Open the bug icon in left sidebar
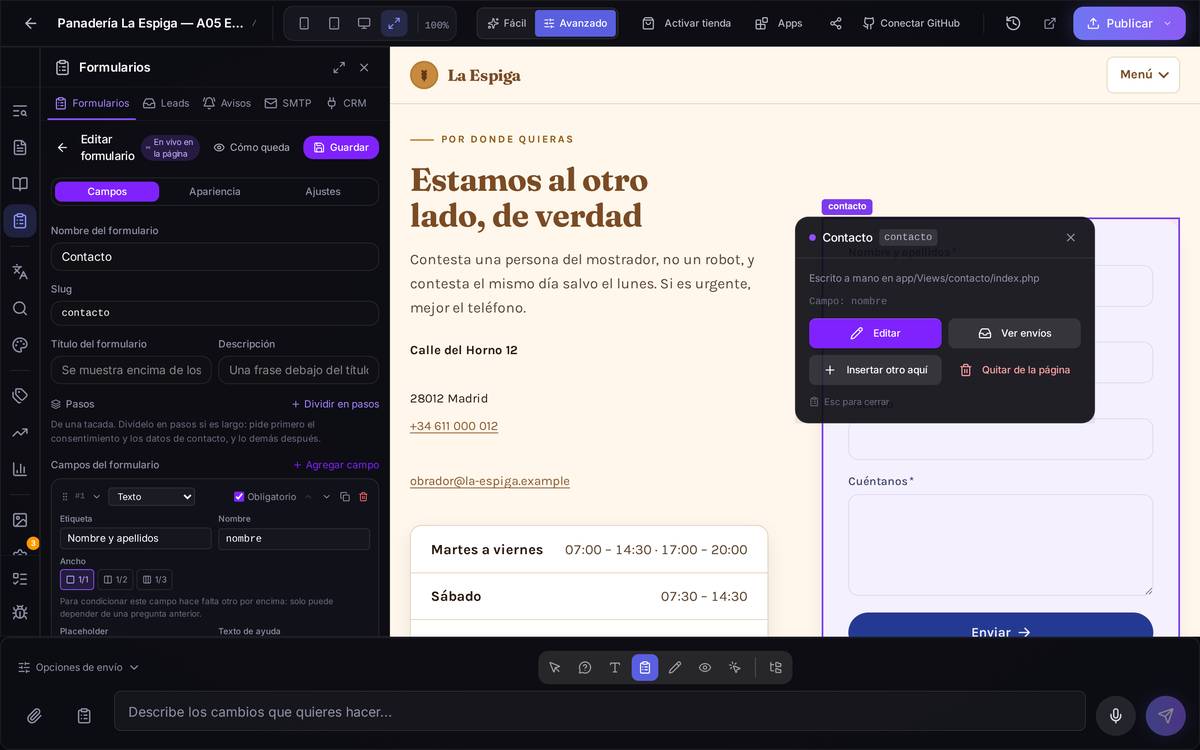1200x750 pixels. [x=20, y=611]
